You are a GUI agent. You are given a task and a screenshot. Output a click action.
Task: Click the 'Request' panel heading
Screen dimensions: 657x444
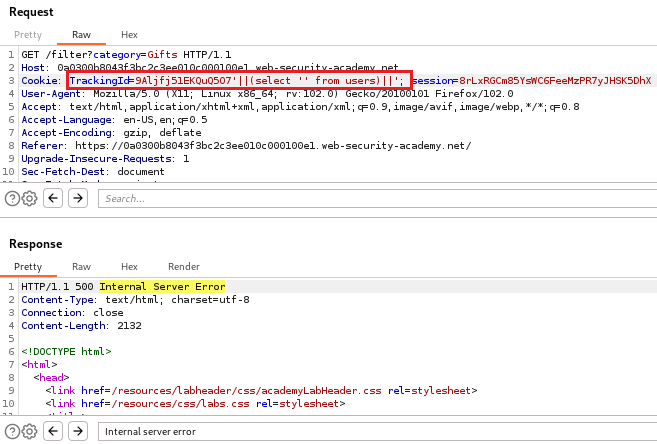[31, 12]
